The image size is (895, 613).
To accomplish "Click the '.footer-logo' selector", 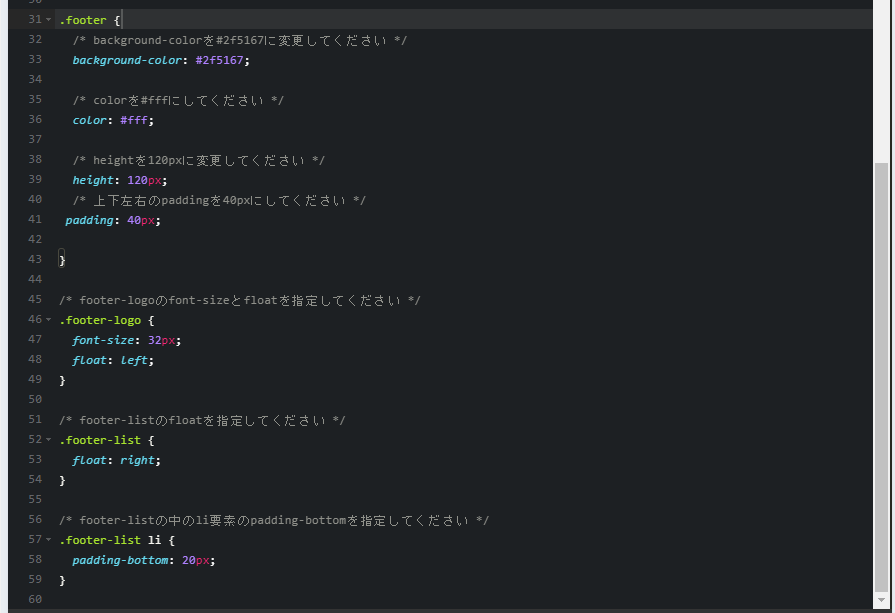I will [x=100, y=320].
